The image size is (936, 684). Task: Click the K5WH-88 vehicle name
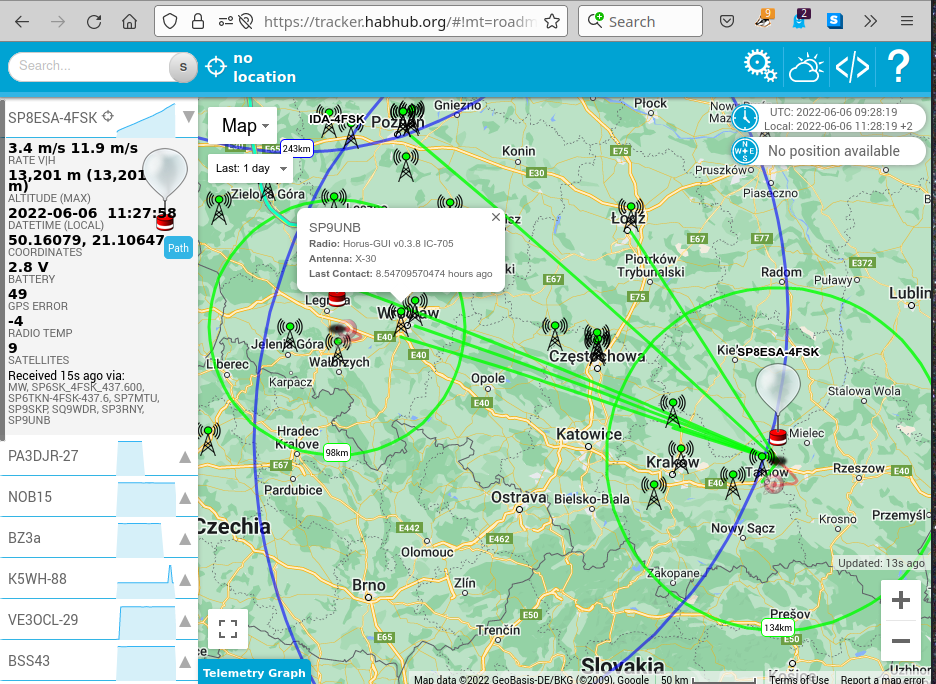tap(37, 579)
